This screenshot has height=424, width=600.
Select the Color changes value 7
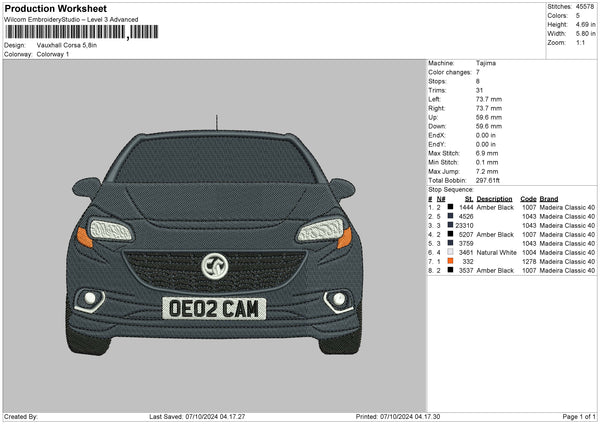coord(478,72)
